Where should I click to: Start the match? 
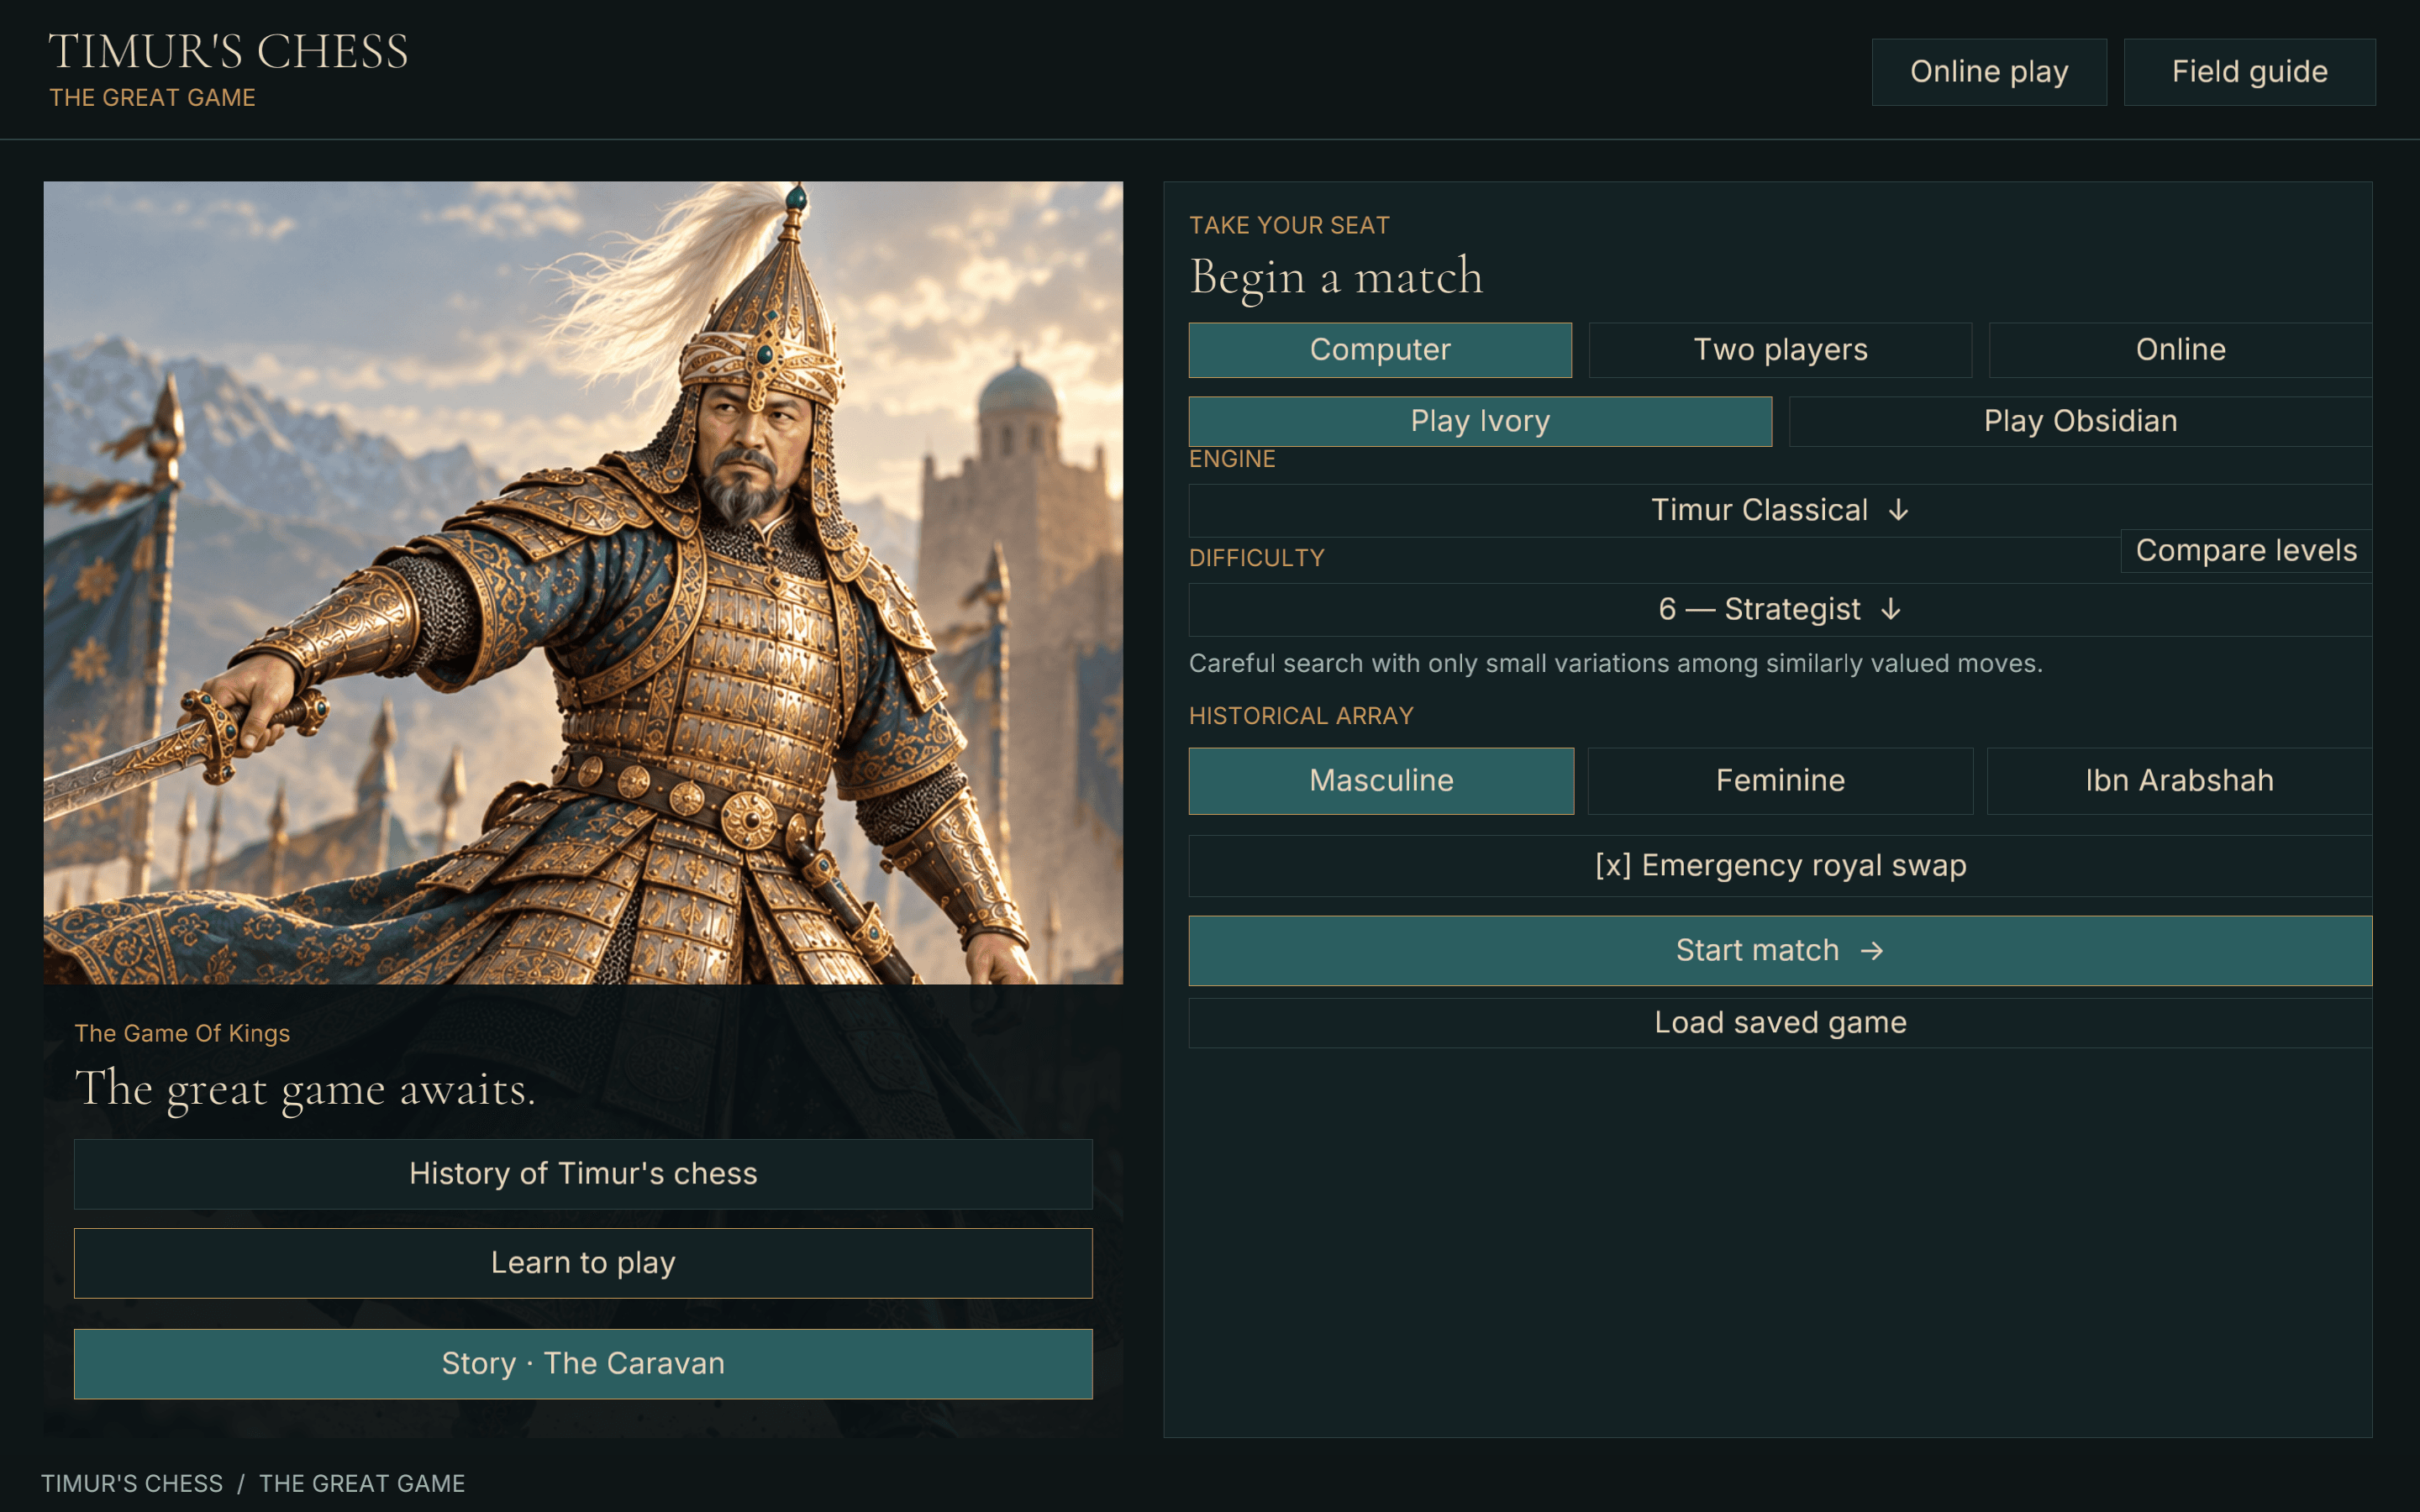[1780, 951]
